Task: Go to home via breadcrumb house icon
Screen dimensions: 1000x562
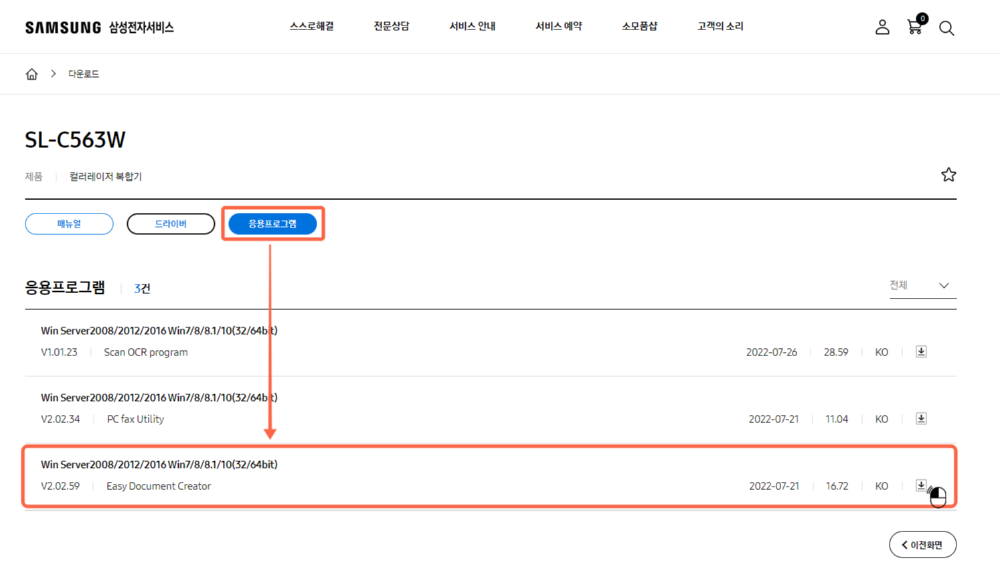Action: 31,74
